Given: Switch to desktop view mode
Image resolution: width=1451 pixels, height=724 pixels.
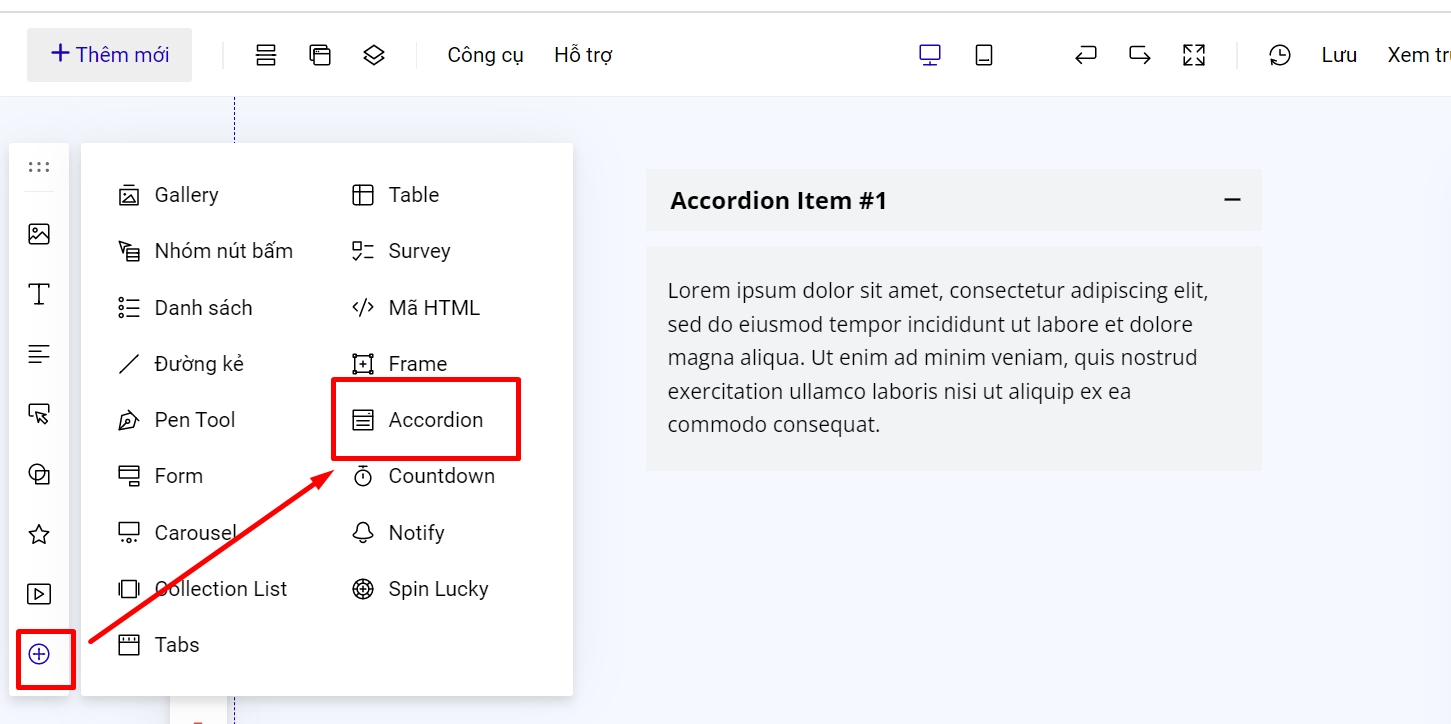Looking at the screenshot, I should (x=930, y=55).
